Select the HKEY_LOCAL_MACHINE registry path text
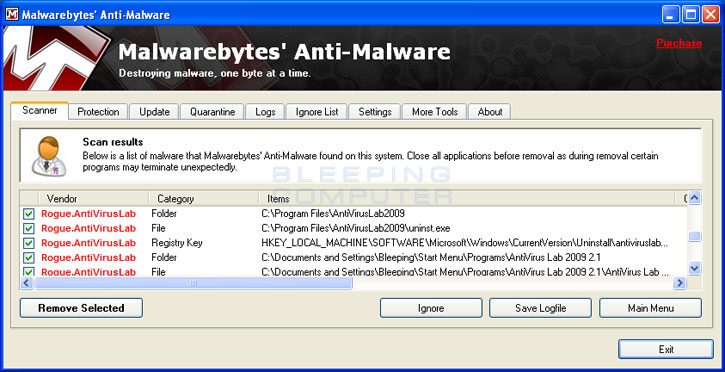 coord(465,243)
